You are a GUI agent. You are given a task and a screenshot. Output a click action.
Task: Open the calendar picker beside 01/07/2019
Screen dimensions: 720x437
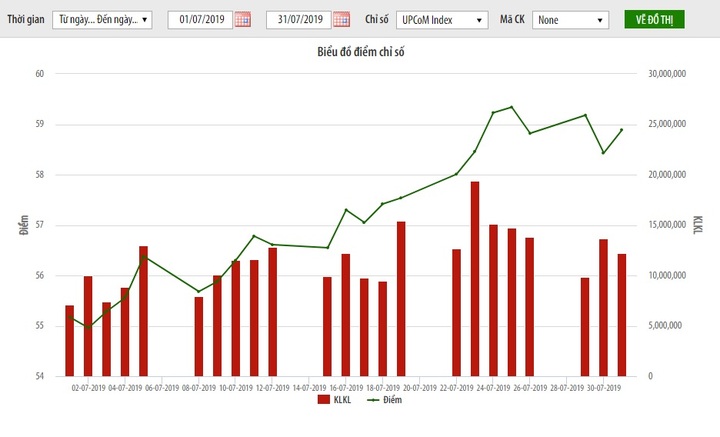[x=242, y=19]
